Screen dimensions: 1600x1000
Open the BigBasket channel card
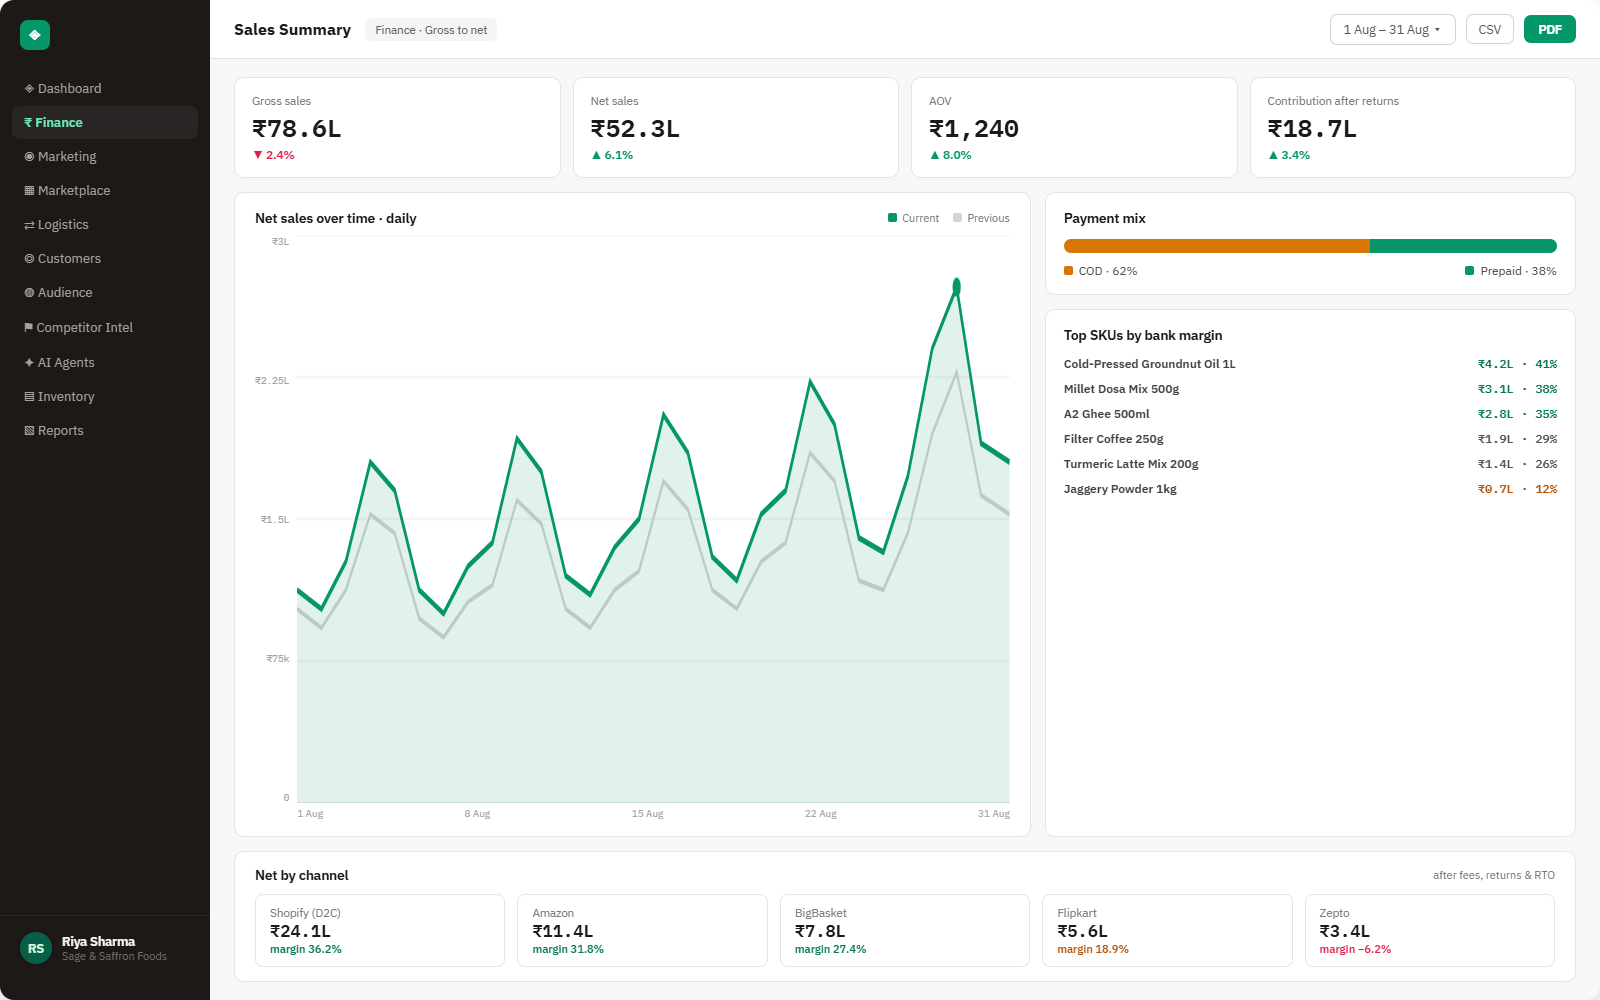tap(905, 931)
